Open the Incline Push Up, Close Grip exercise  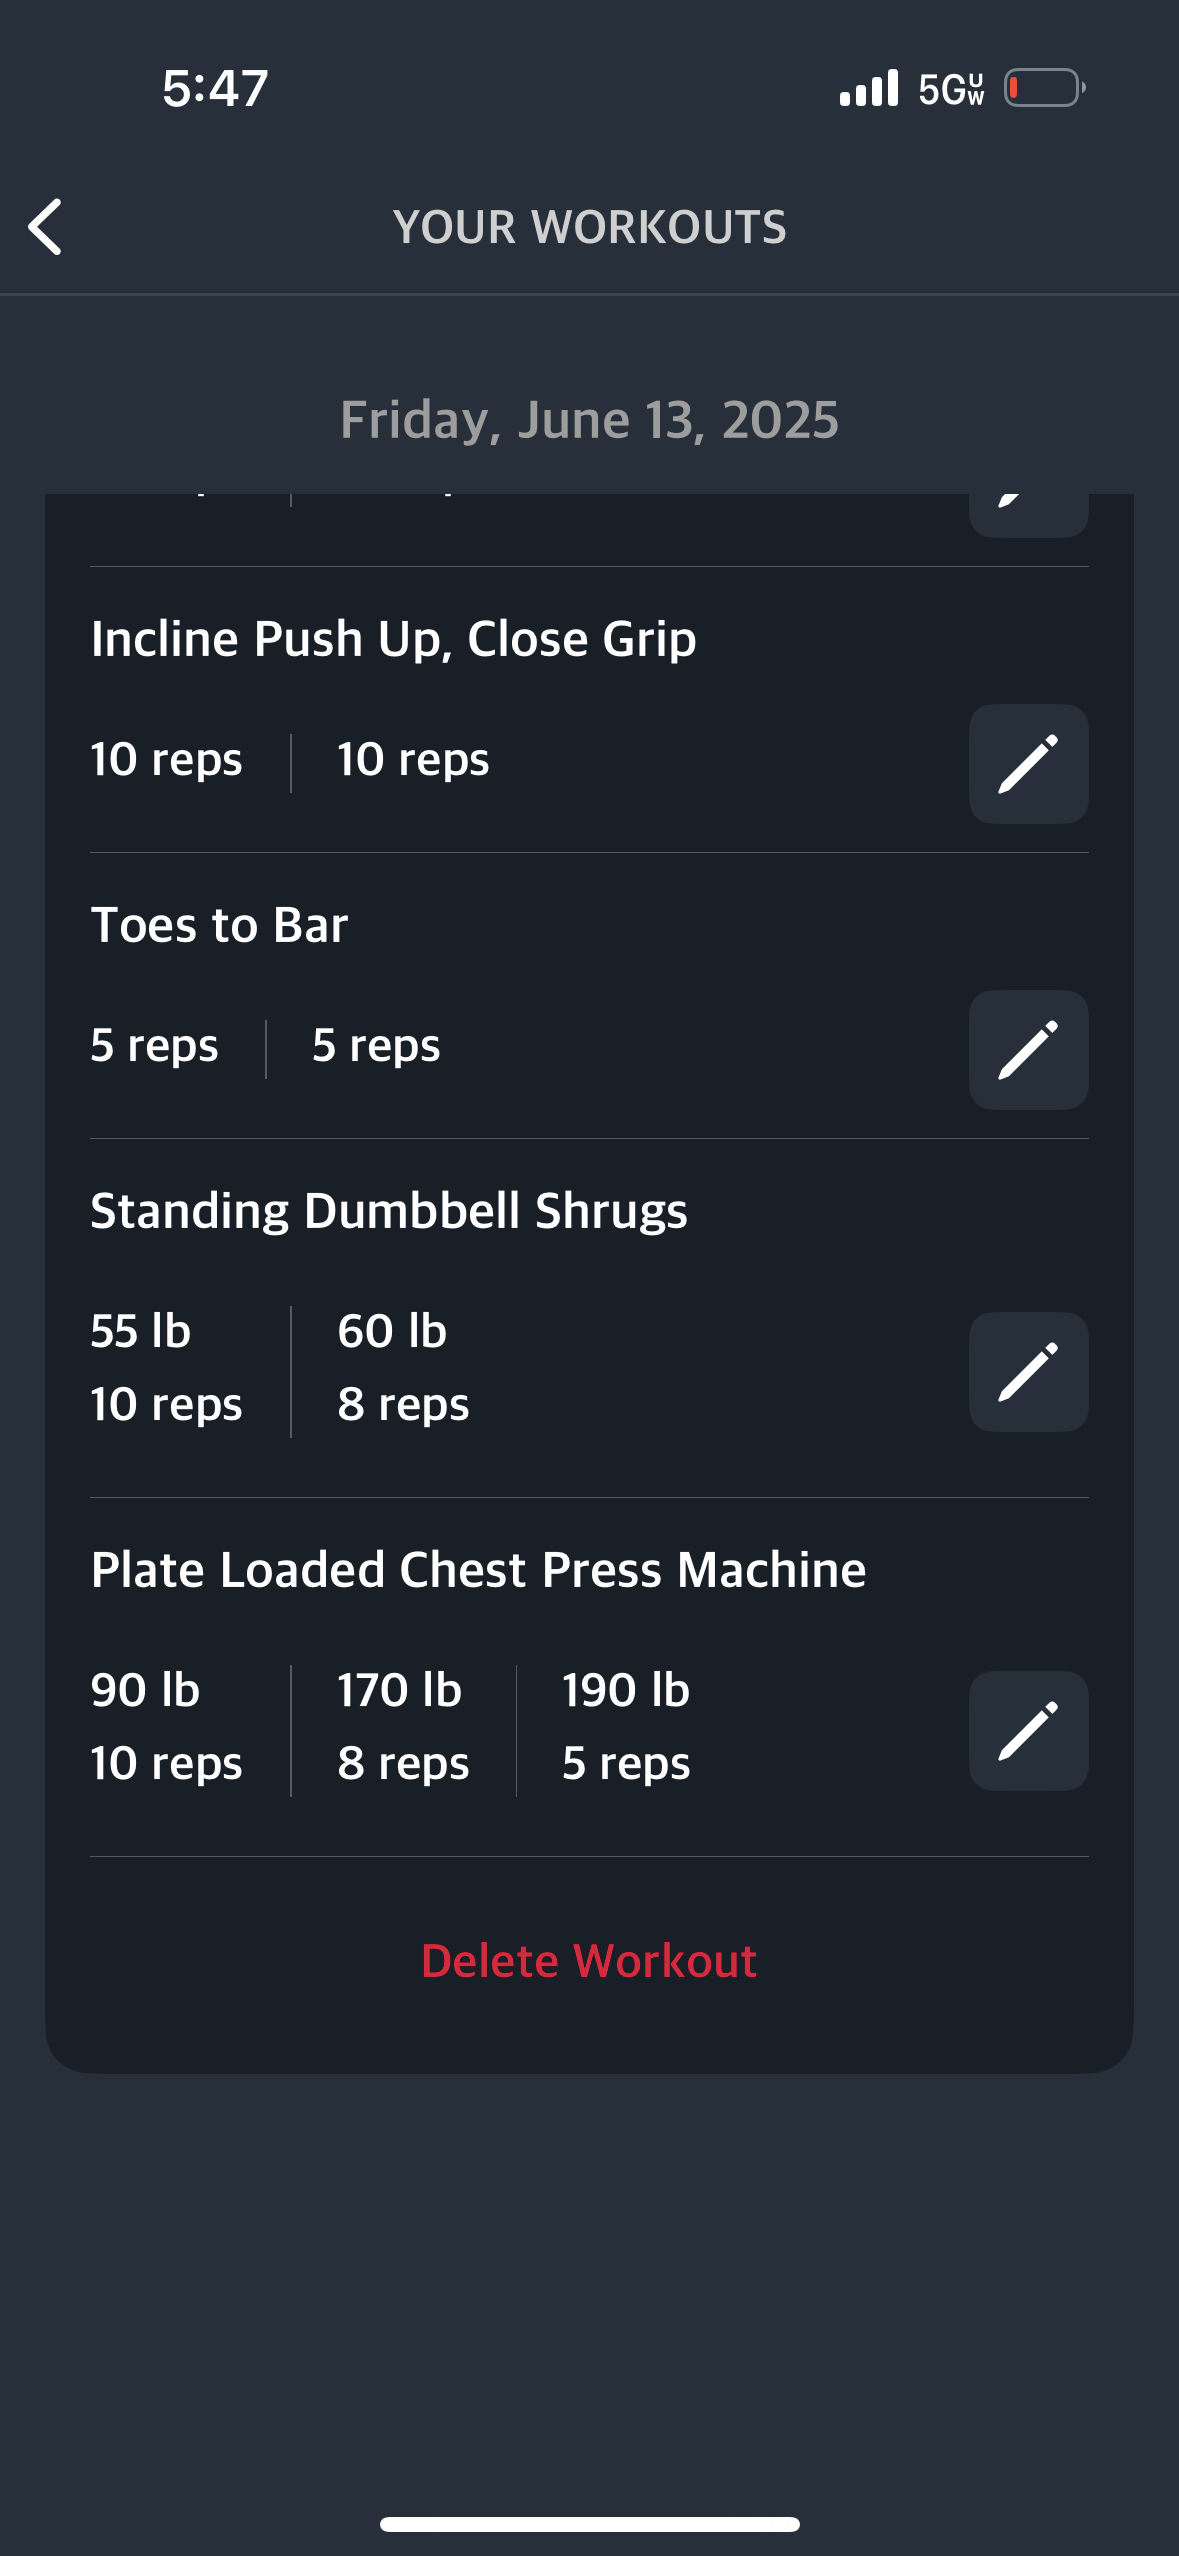click(x=393, y=639)
